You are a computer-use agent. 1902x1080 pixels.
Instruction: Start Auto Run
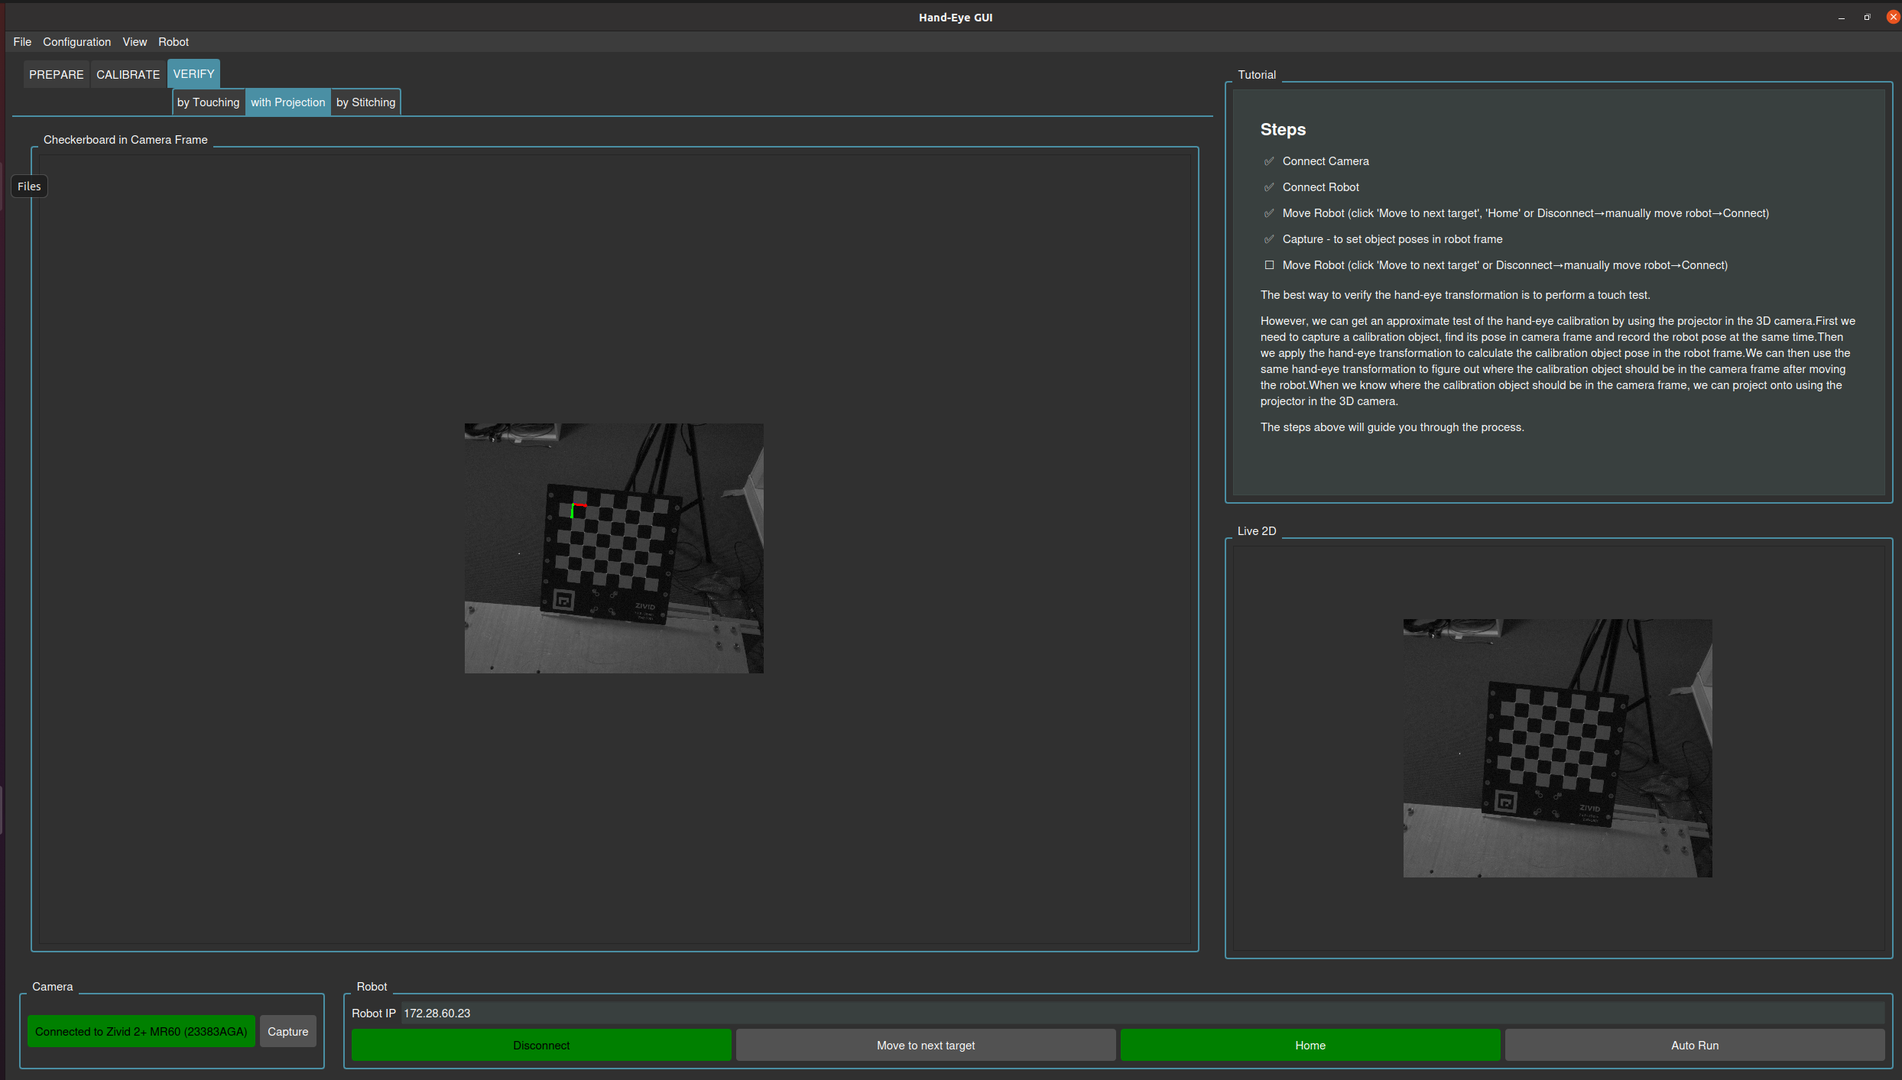tap(1694, 1046)
